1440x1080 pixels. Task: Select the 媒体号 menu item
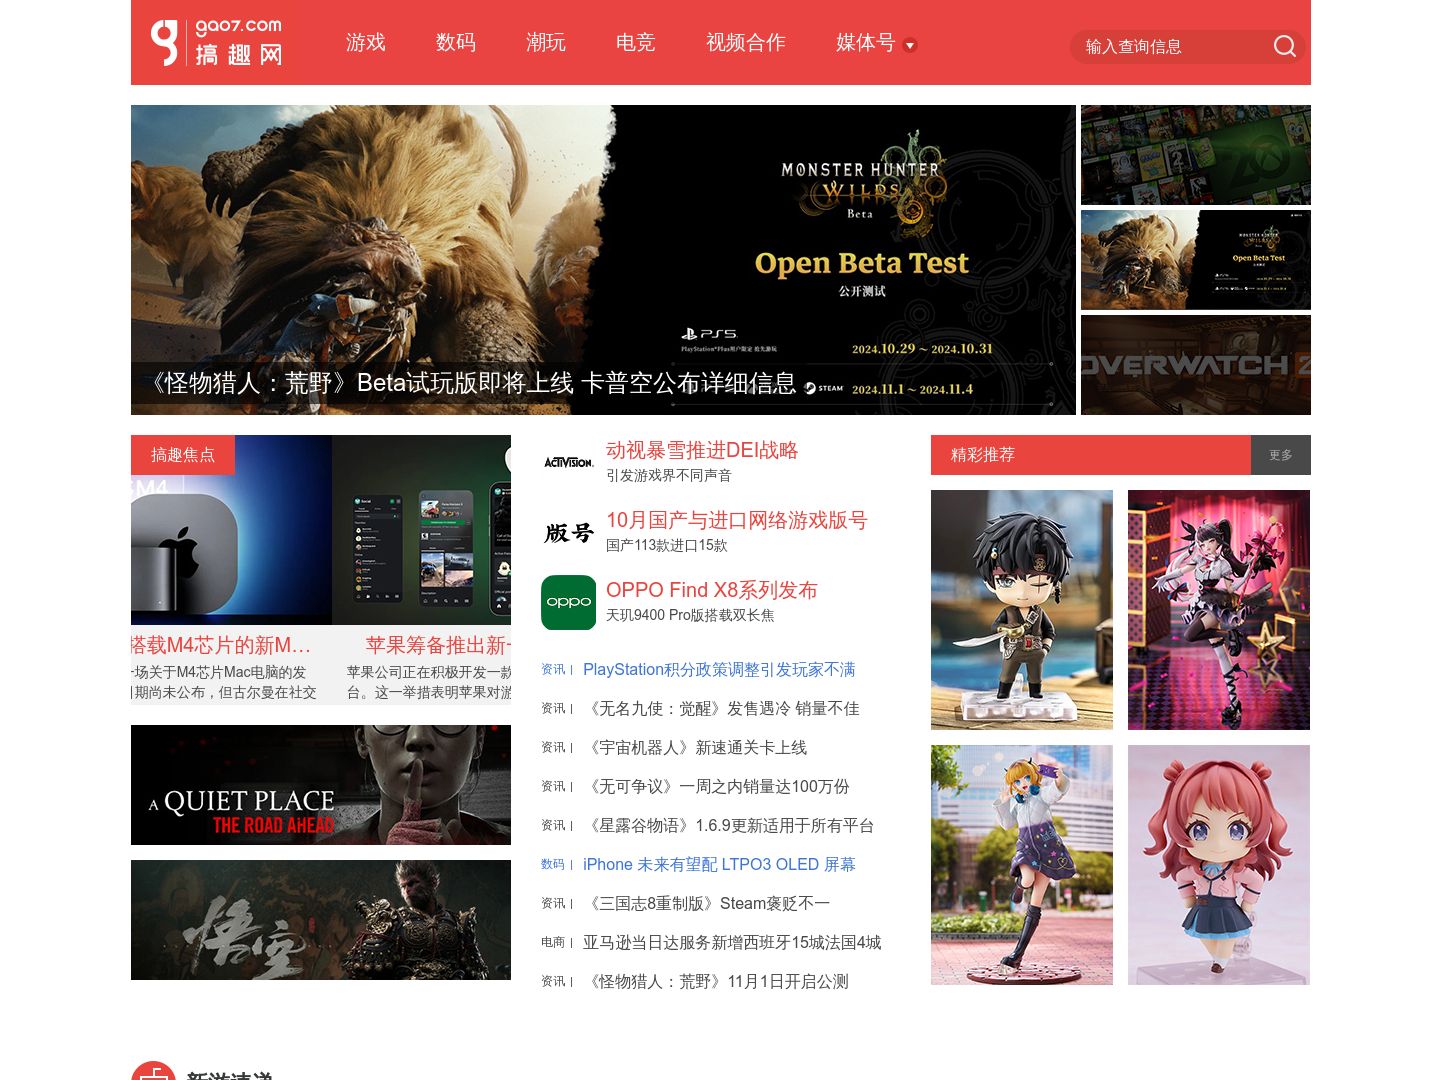(x=866, y=42)
